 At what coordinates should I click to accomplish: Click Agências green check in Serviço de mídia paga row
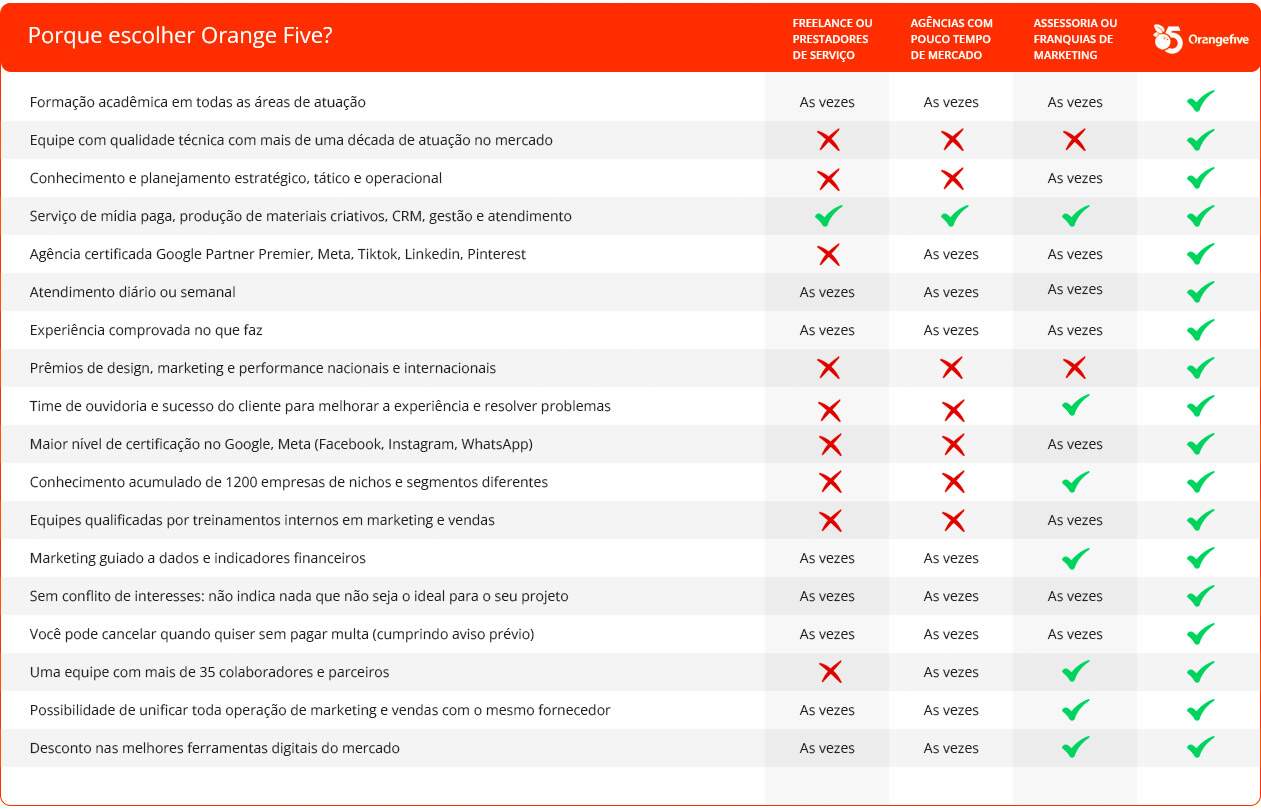[954, 215]
